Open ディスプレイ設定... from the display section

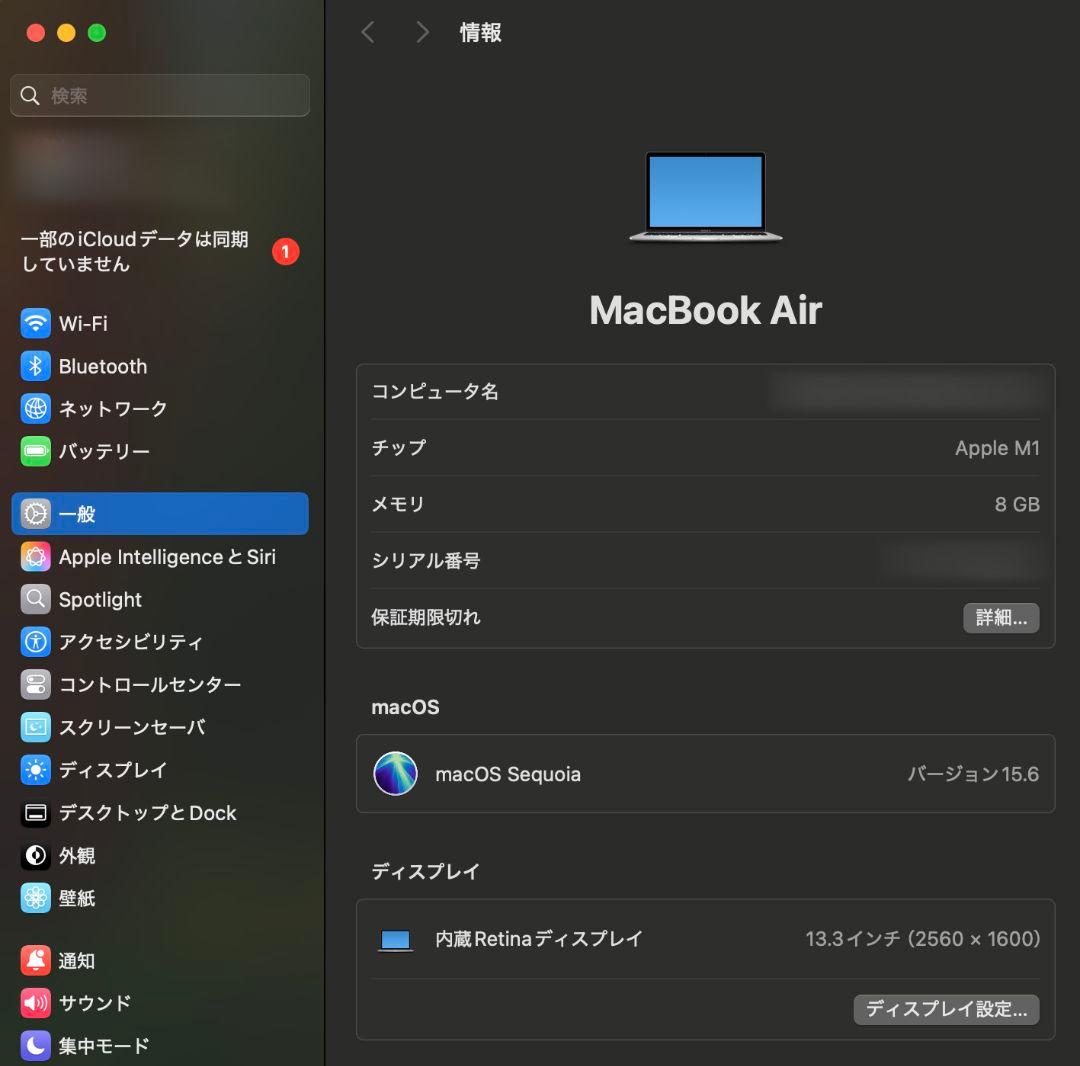coord(946,1010)
